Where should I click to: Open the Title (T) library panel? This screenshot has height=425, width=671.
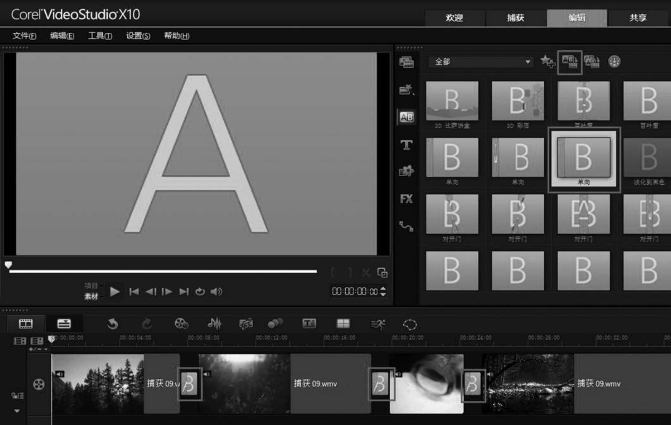click(x=406, y=145)
